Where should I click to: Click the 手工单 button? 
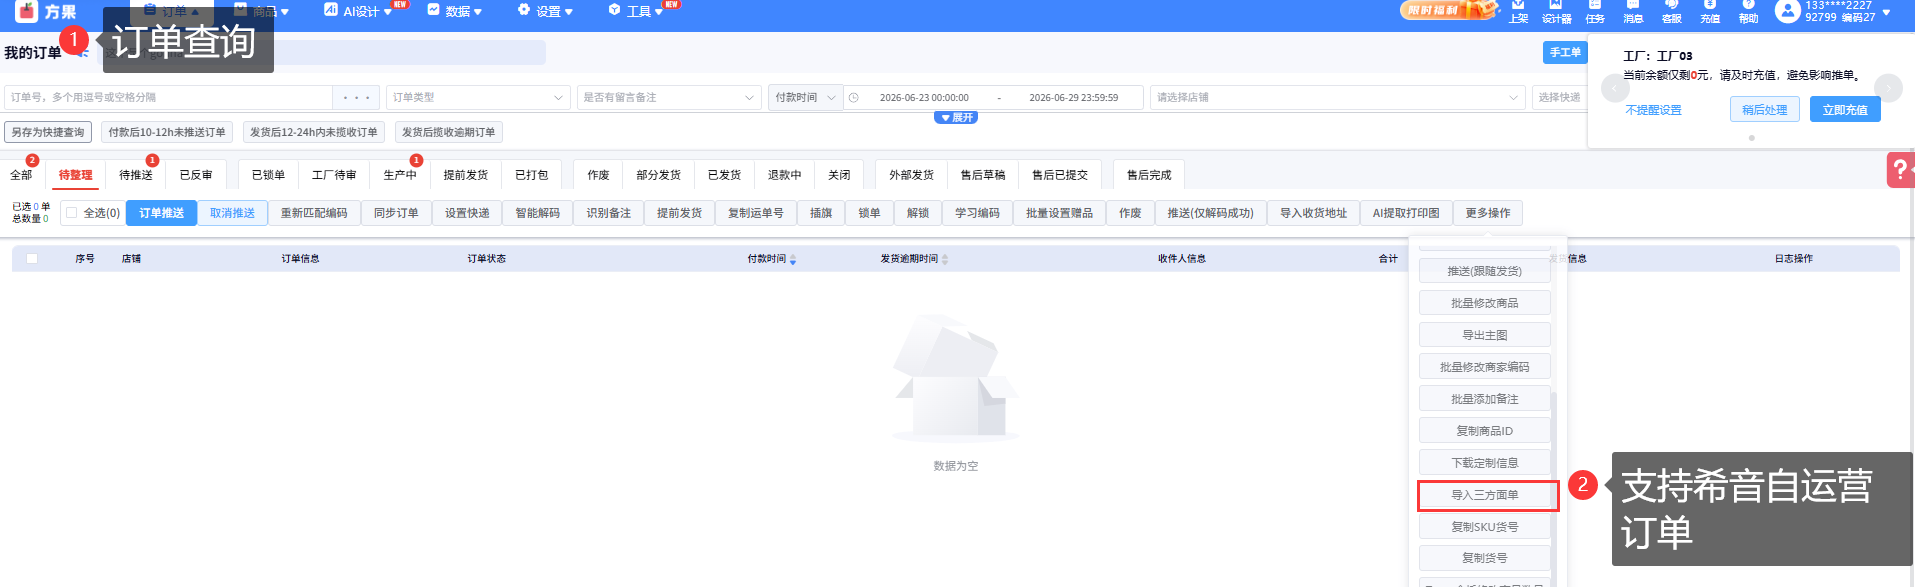tap(1565, 52)
